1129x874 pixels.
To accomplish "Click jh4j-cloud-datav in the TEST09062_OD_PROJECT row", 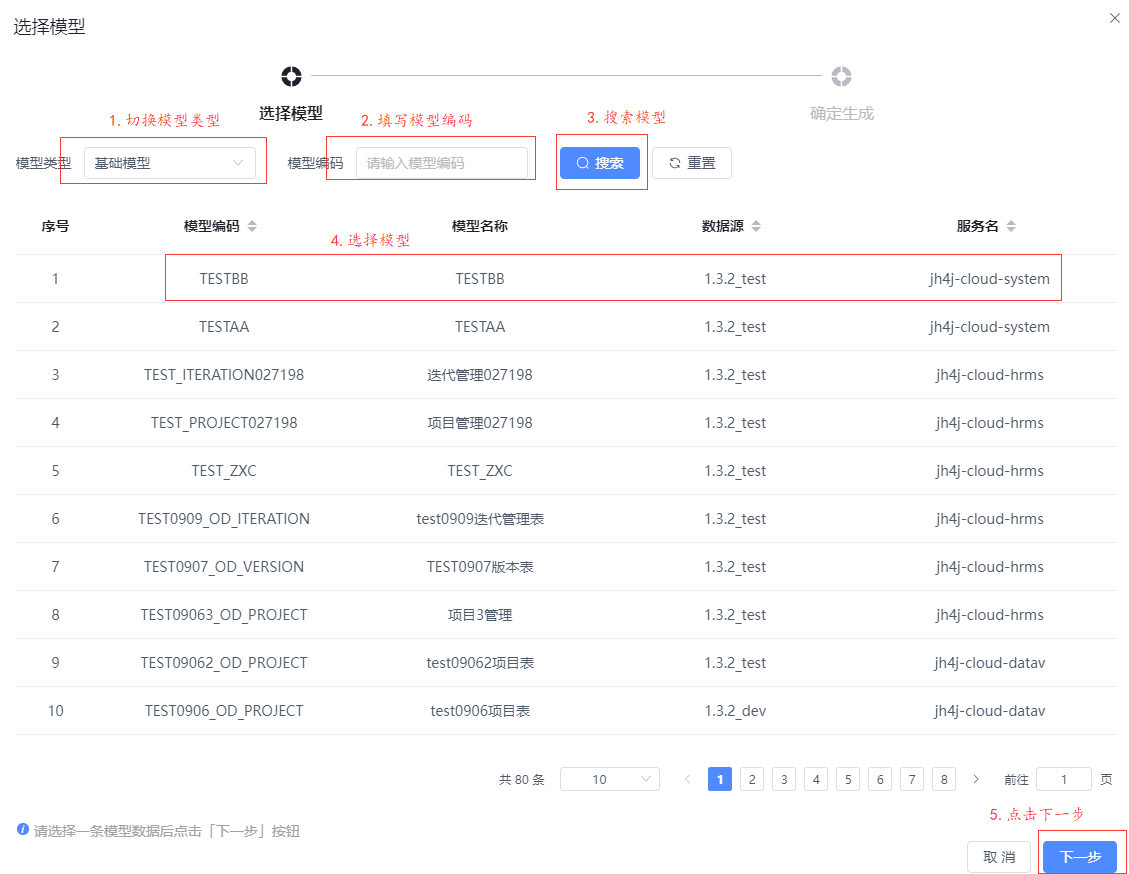I will [x=989, y=662].
